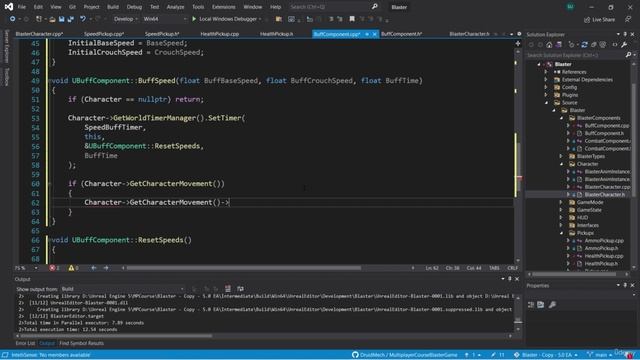Screen dimensions: 640x360
Task: Switch to the SpeedPickup.cpp tab
Action: 104,34
